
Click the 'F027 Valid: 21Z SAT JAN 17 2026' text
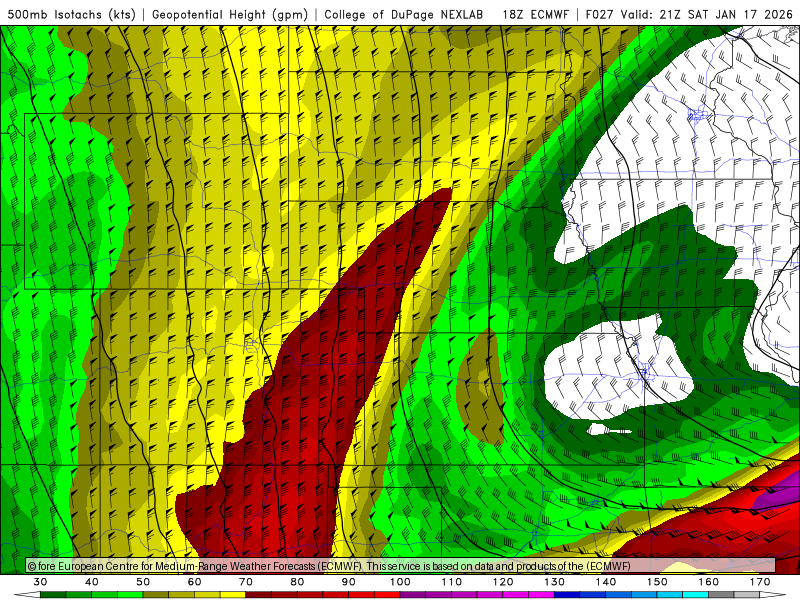(689, 15)
